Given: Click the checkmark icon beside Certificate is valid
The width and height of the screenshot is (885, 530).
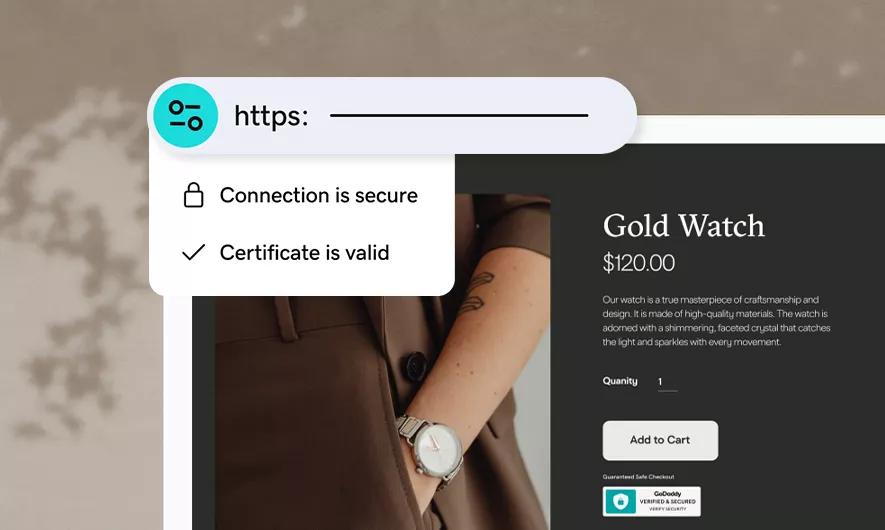Looking at the screenshot, I should coord(193,252).
